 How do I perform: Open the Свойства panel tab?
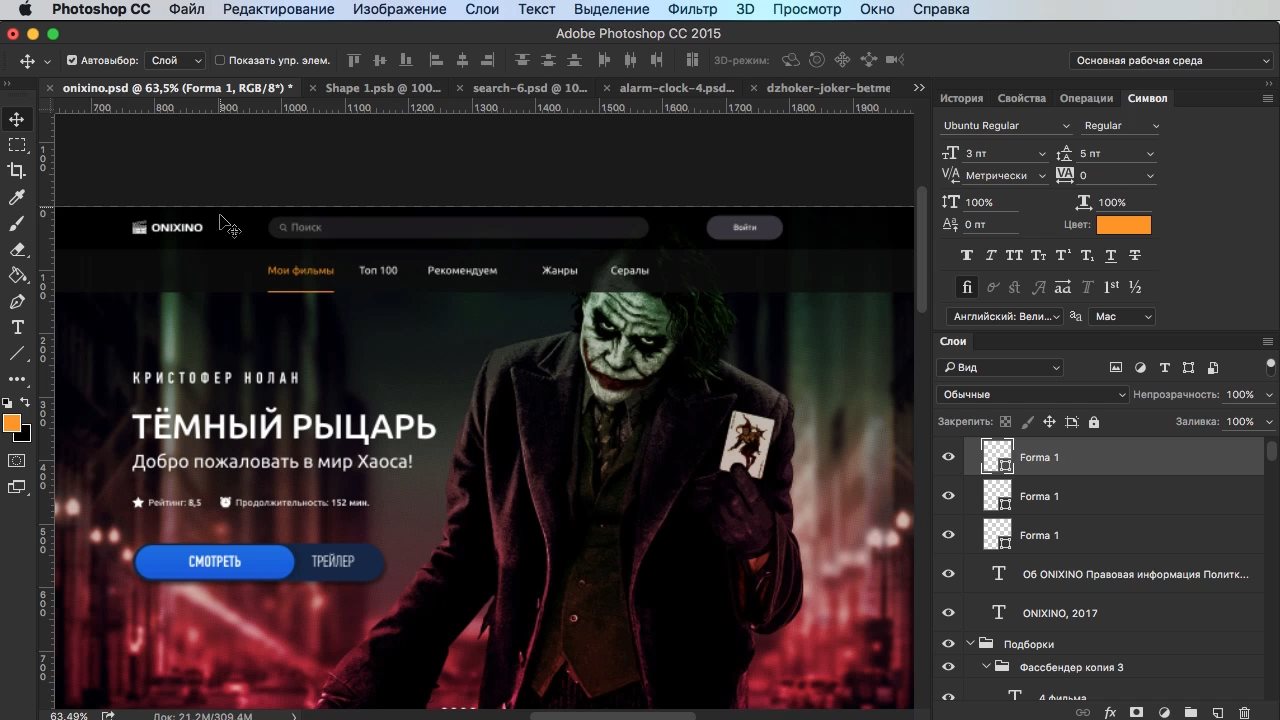[x=1022, y=98]
